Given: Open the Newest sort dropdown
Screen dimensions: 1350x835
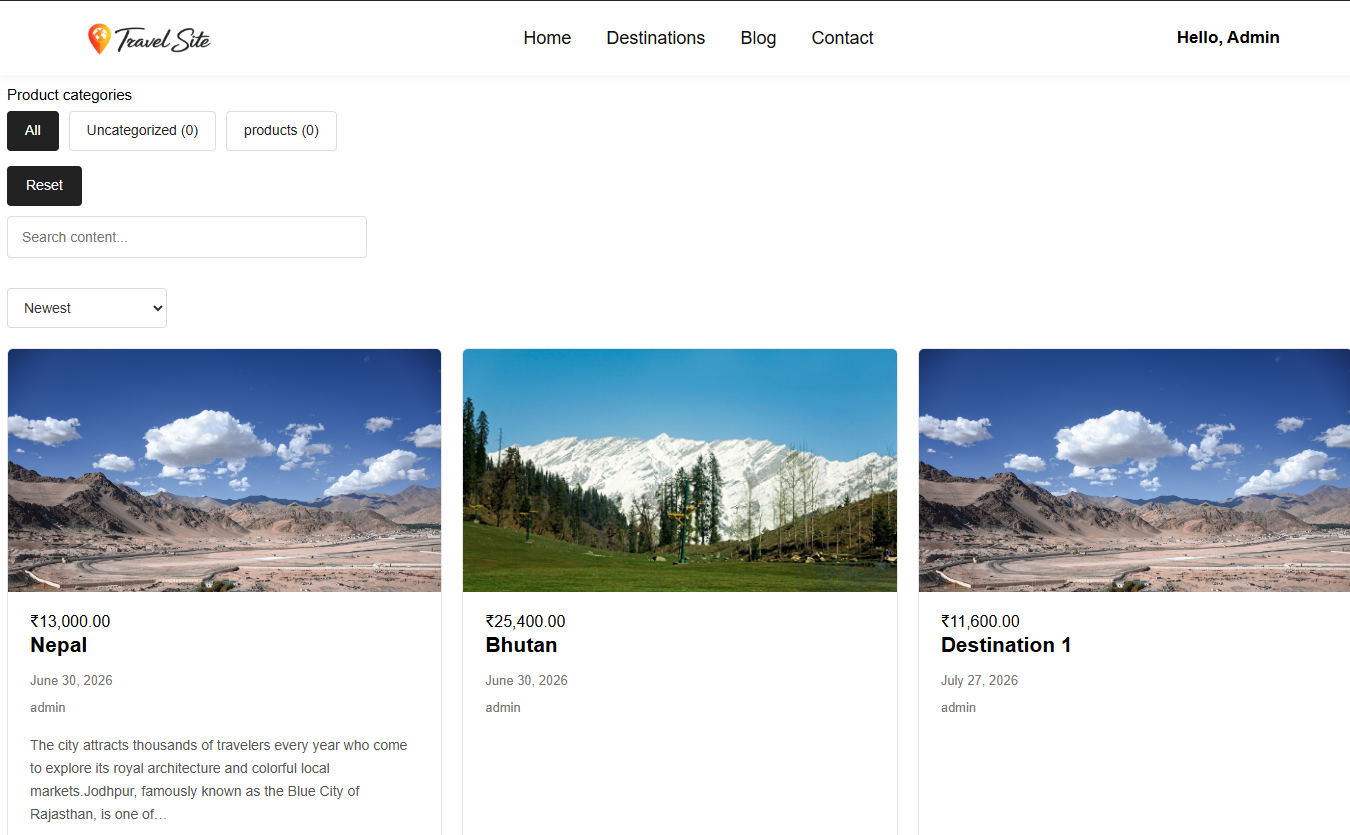Looking at the screenshot, I should point(87,308).
